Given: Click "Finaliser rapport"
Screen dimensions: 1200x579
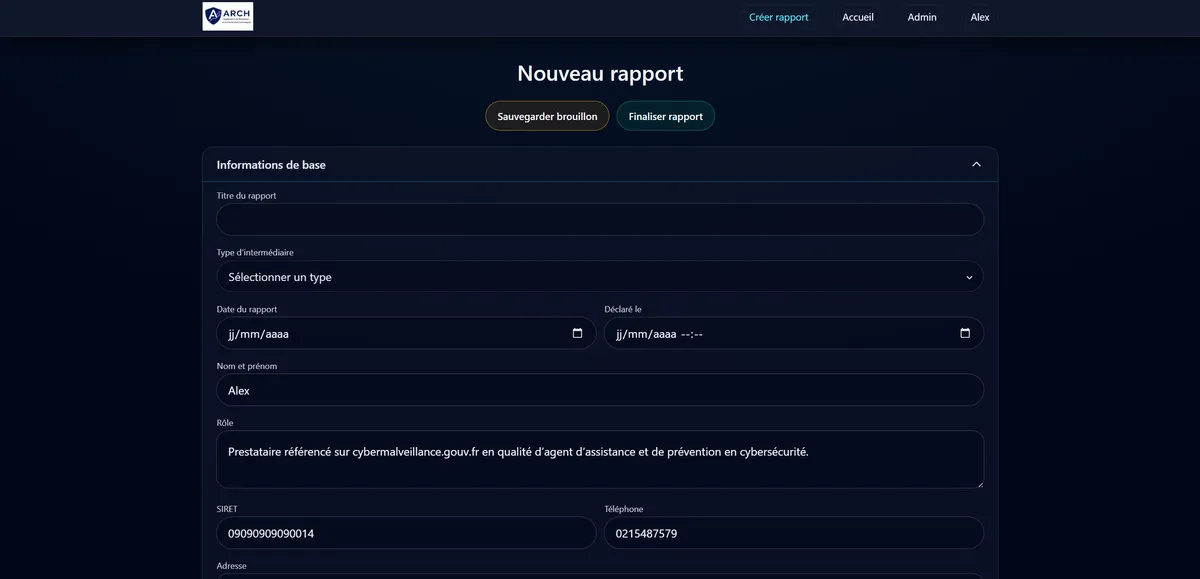Looking at the screenshot, I should [665, 115].
